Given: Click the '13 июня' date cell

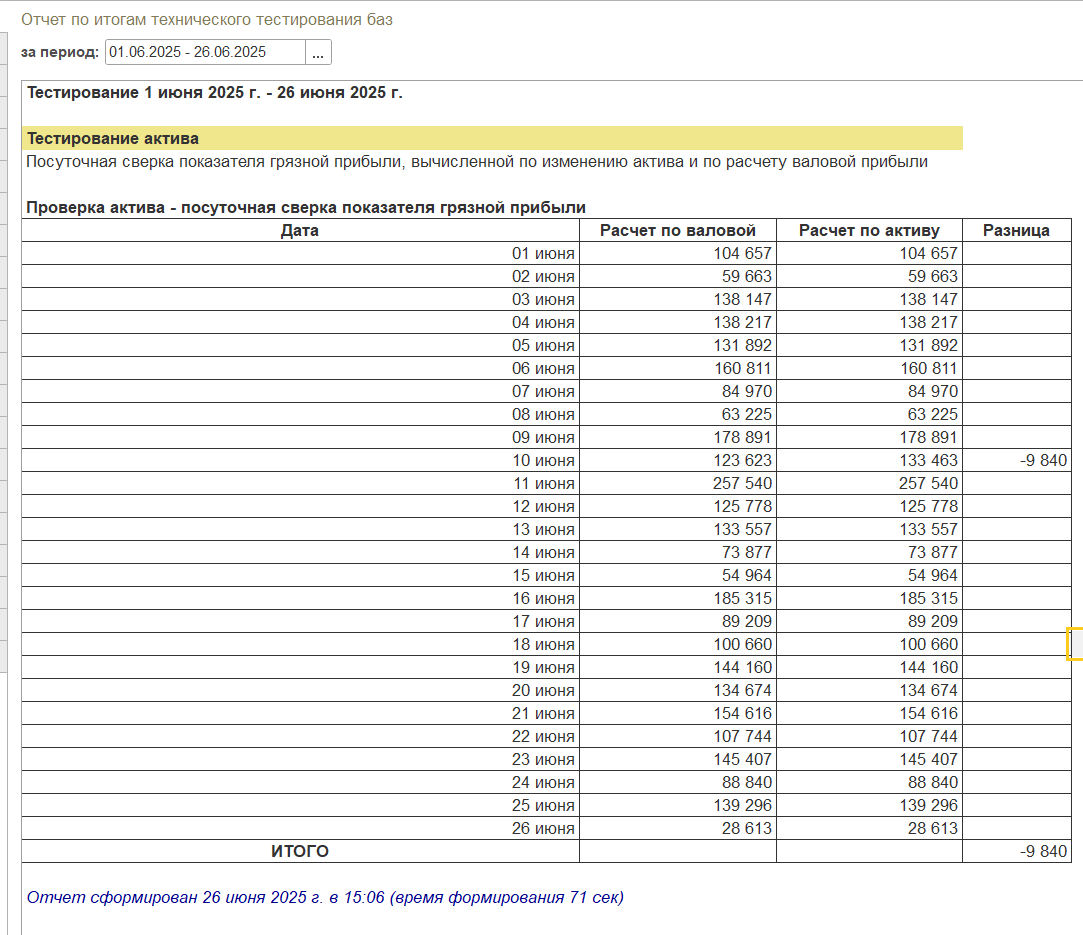Looking at the screenshot, I should [x=300, y=530].
